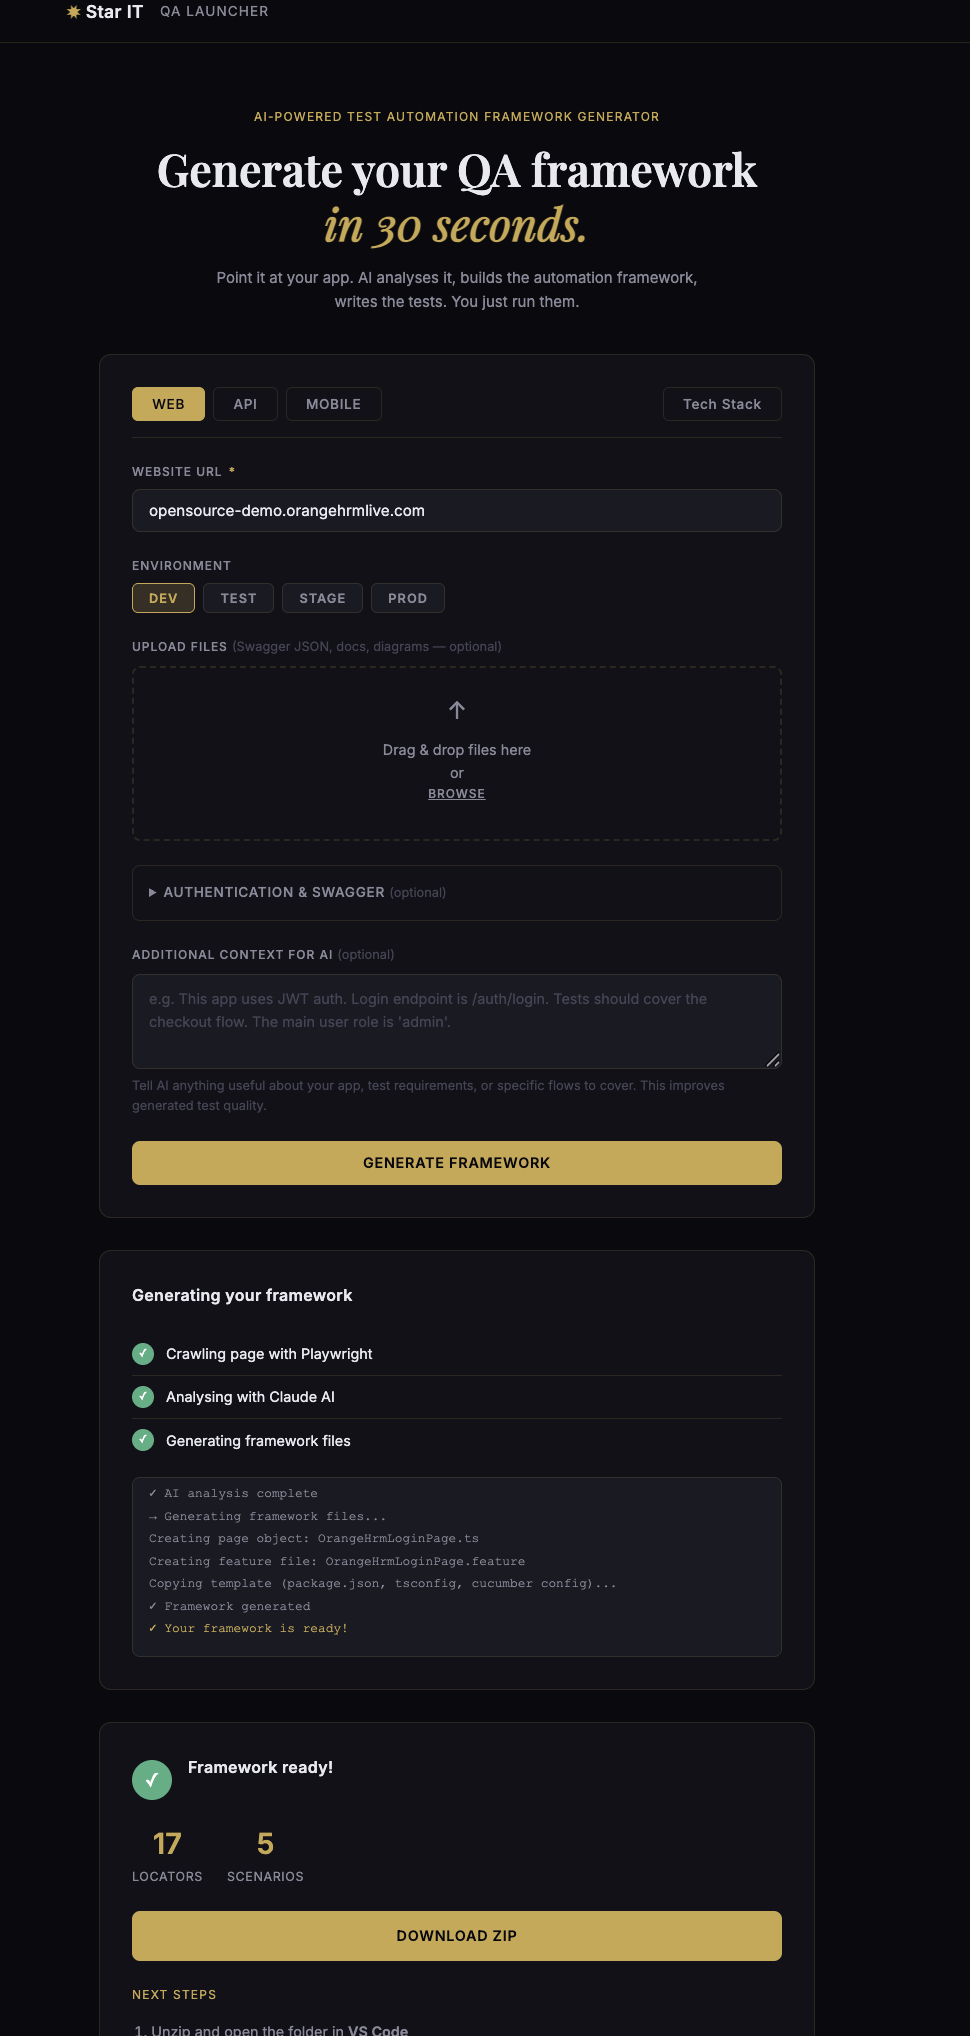Click the textarea resize handle icon
Screen dimensions: 970x2036
pyautogui.click(x=773, y=1060)
